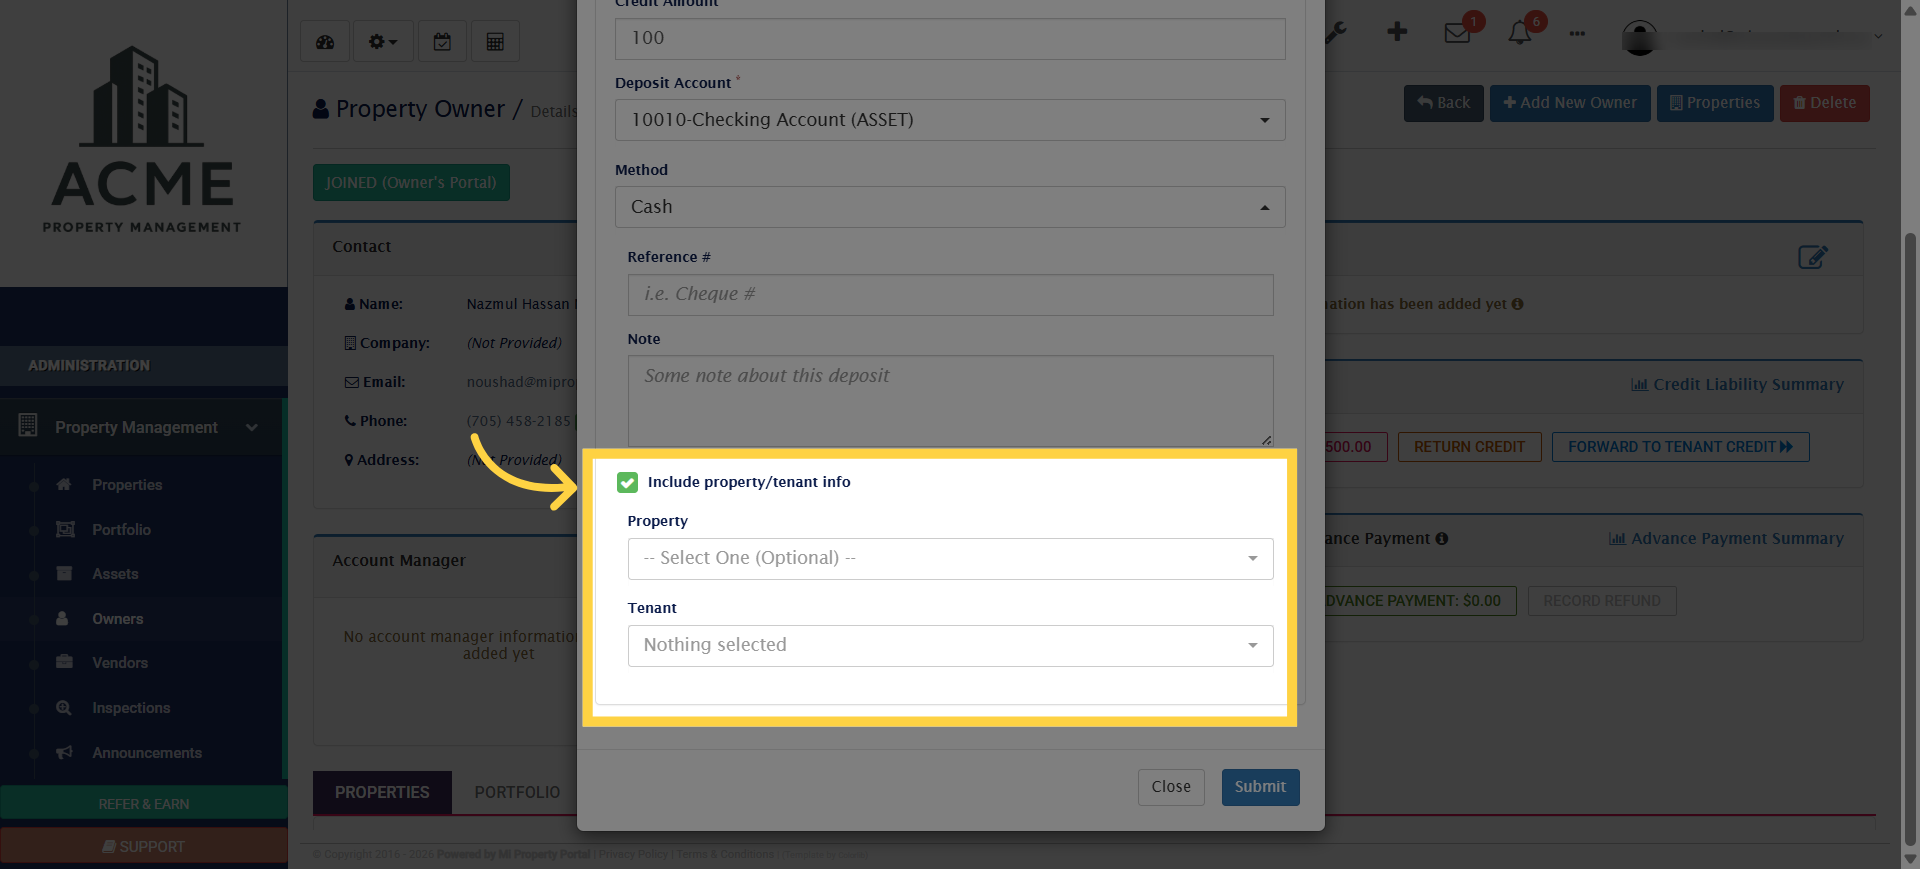The height and width of the screenshot is (869, 1920).
Task: Click the Reference # input field
Action: coord(950,295)
